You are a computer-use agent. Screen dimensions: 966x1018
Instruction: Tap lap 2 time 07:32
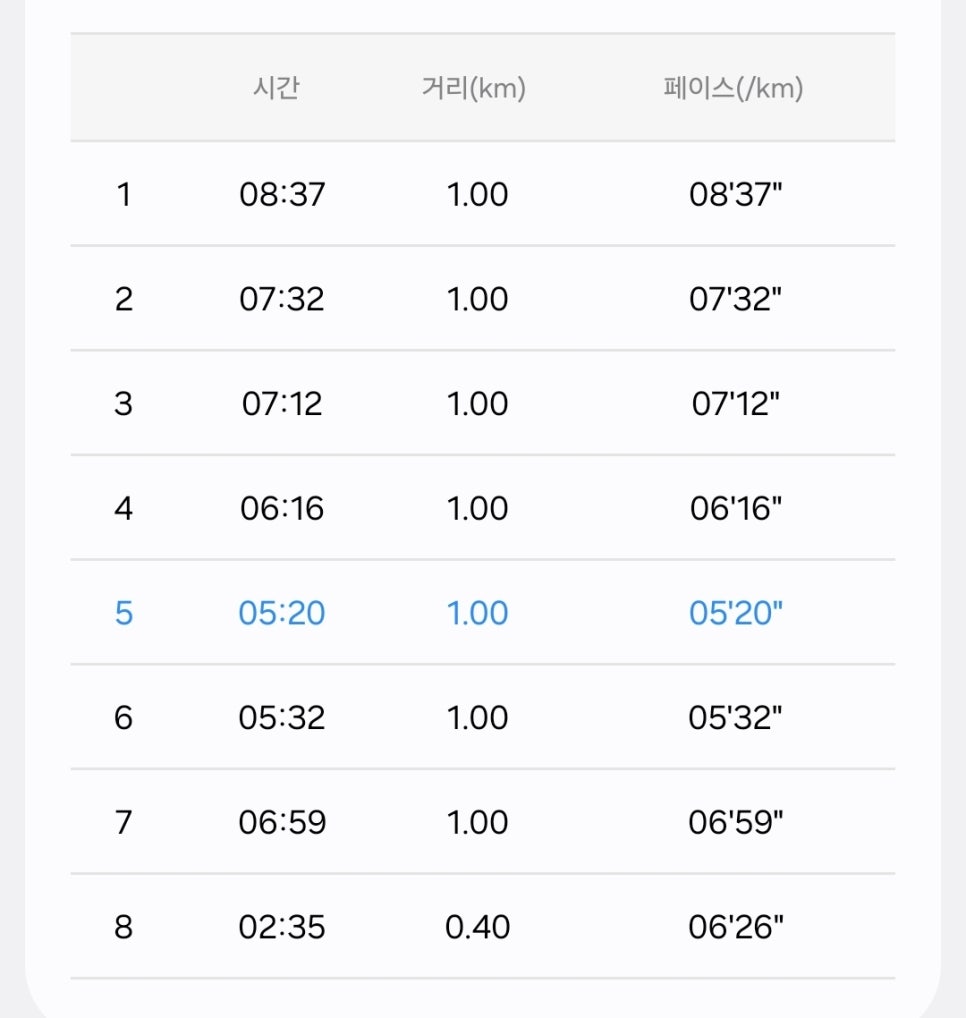pyautogui.click(x=282, y=299)
